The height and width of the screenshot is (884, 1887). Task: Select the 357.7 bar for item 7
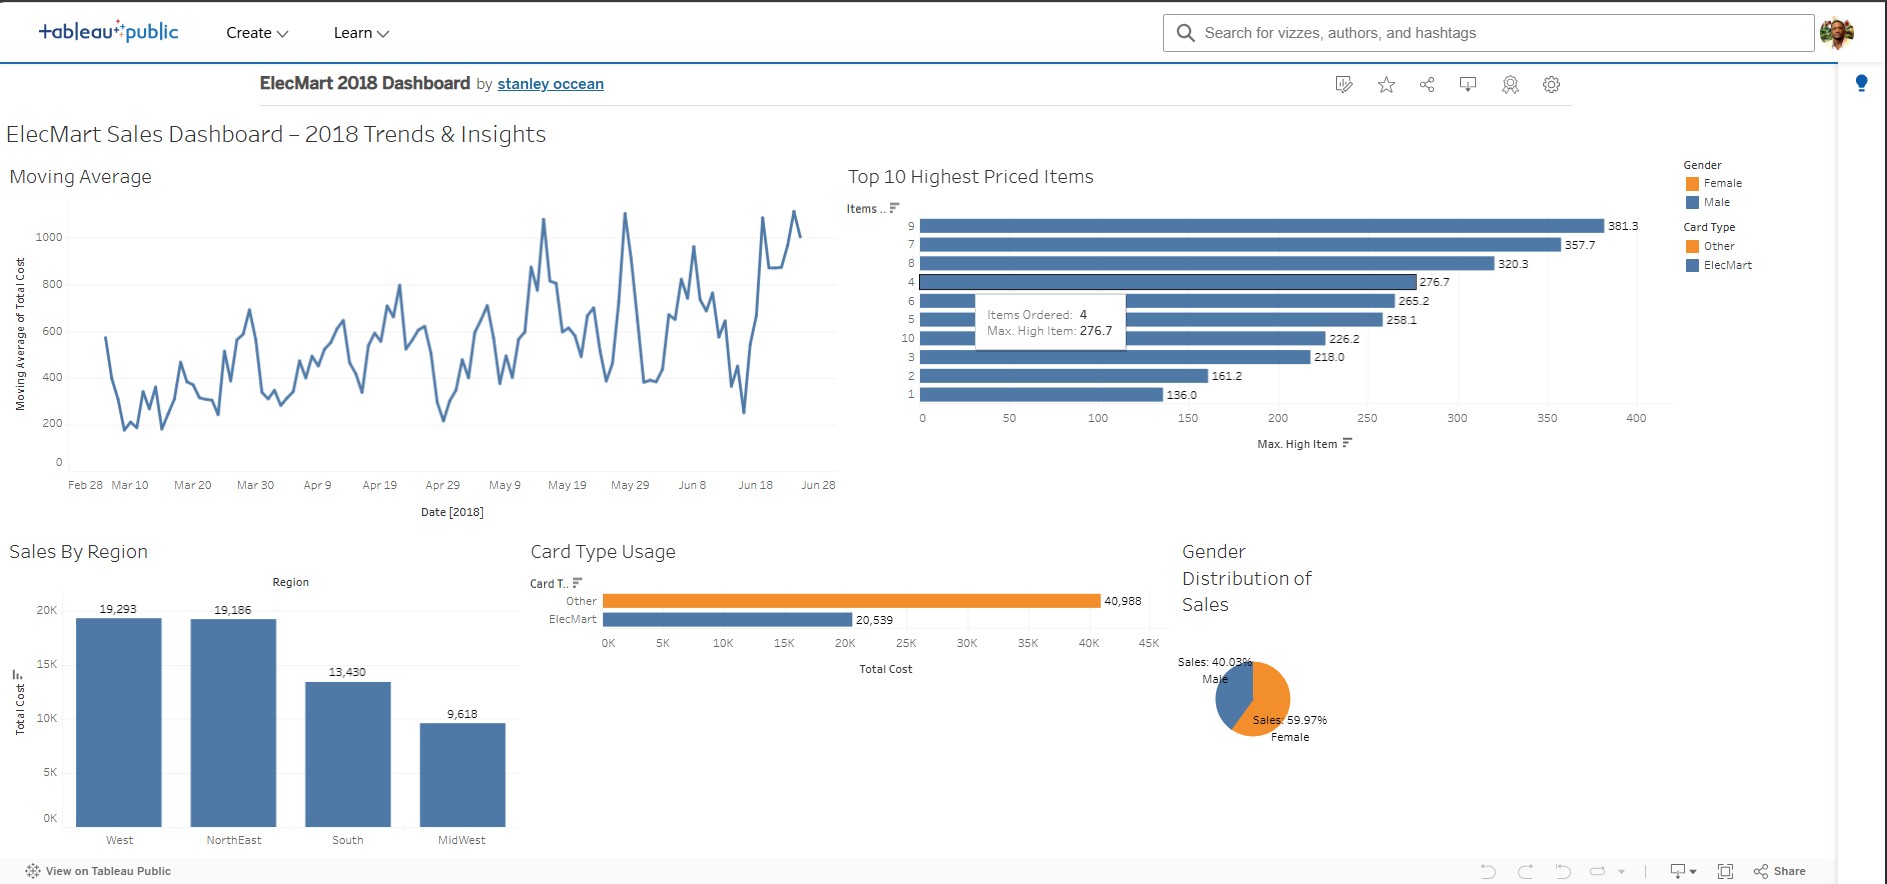(1240, 245)
